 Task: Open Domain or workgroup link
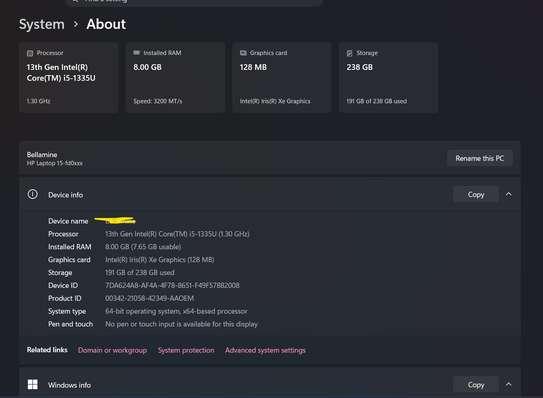(112, 350)
